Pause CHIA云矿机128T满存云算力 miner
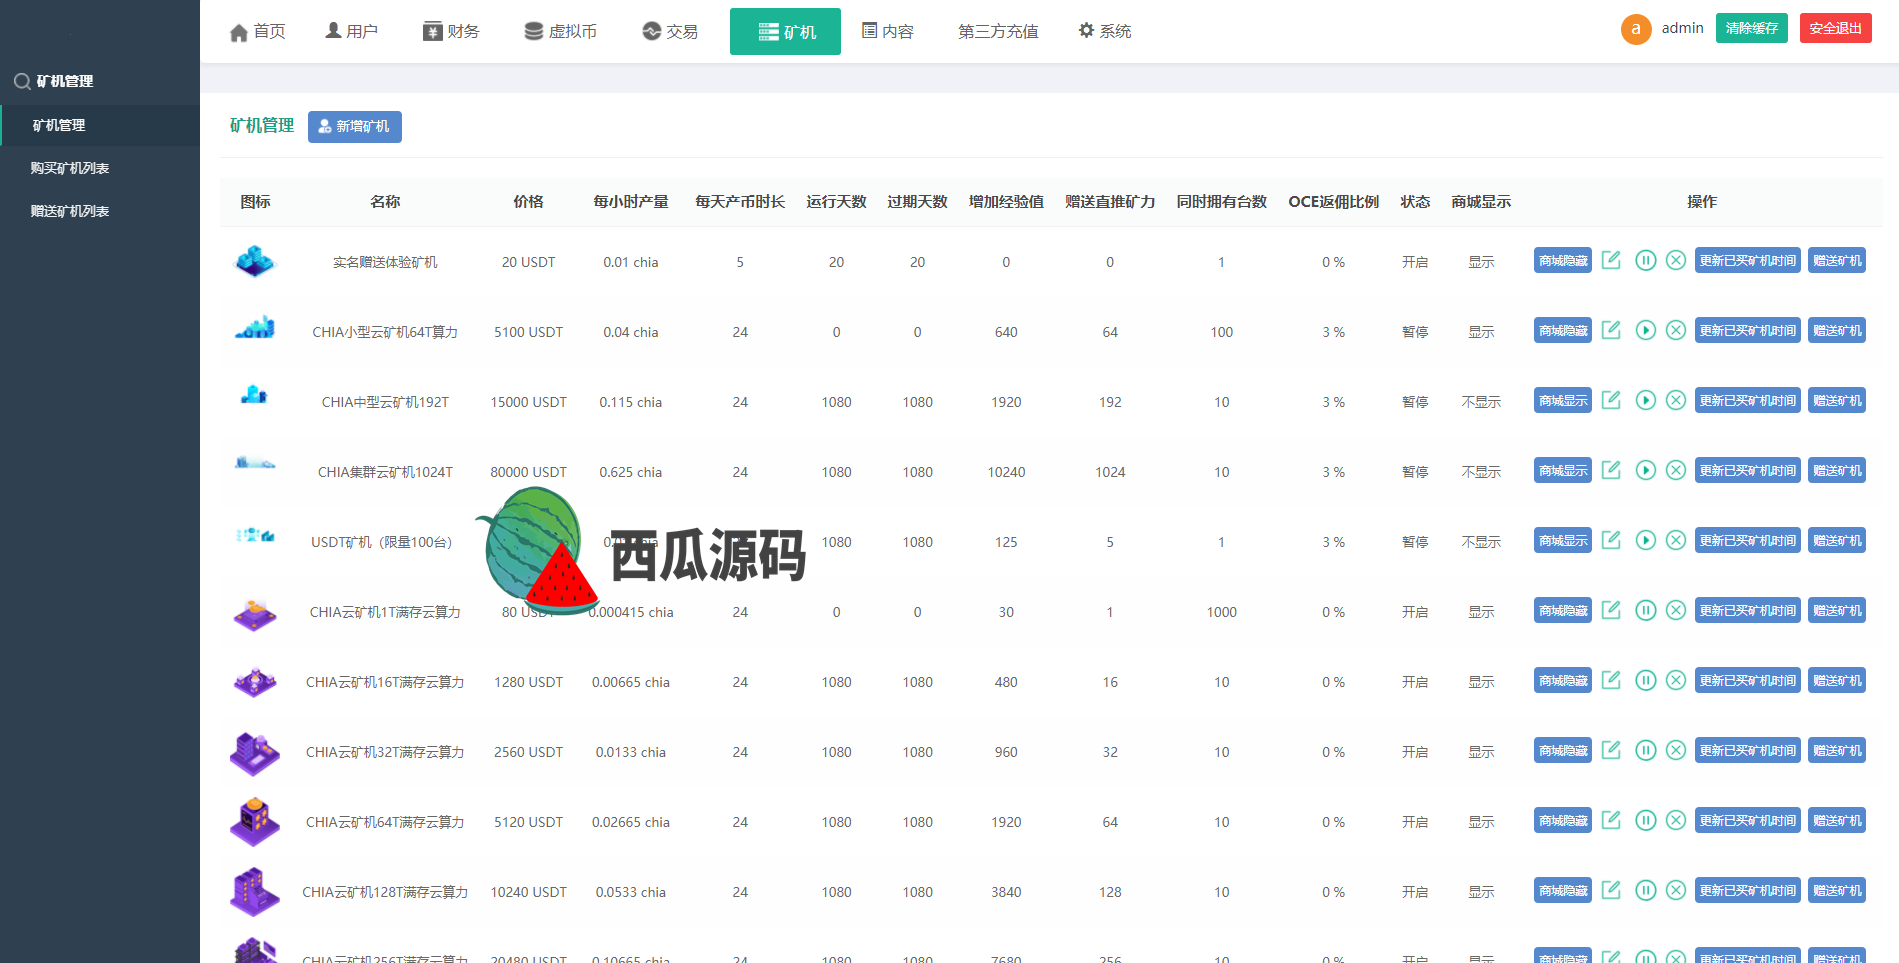Screen dimensions: 1899x963 [1645, 890]
